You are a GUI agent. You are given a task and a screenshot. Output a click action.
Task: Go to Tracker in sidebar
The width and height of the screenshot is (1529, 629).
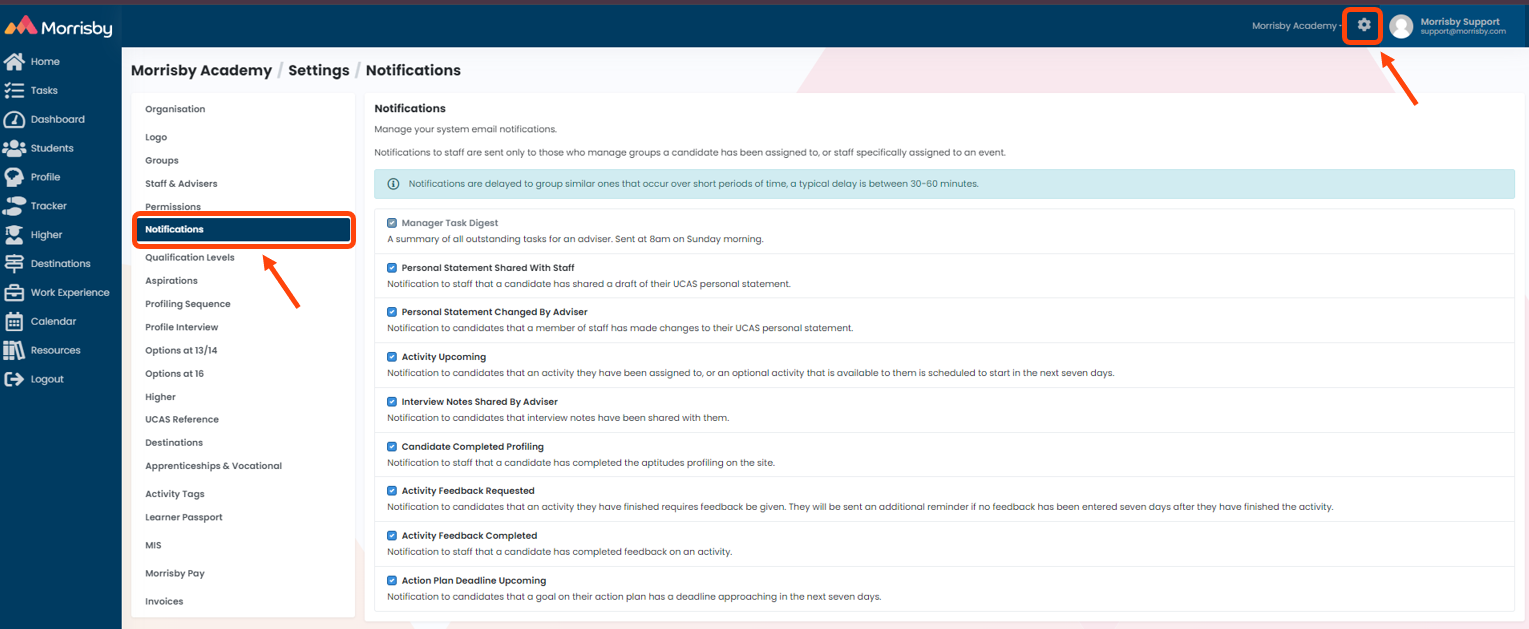coord(49,206)
